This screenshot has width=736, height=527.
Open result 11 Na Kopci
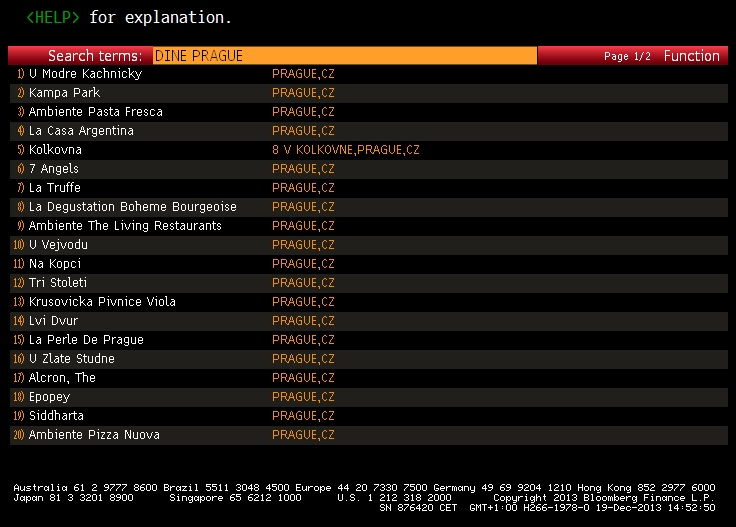[54, 264]
